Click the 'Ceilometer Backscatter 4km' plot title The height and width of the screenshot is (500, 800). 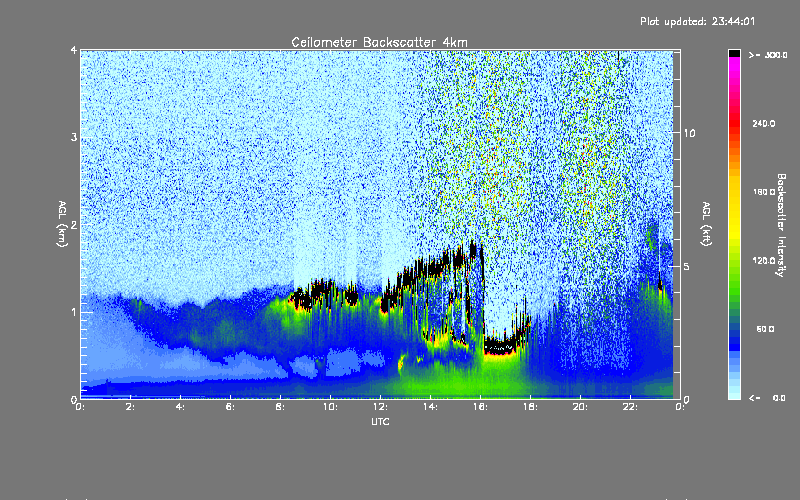point(379,42)
